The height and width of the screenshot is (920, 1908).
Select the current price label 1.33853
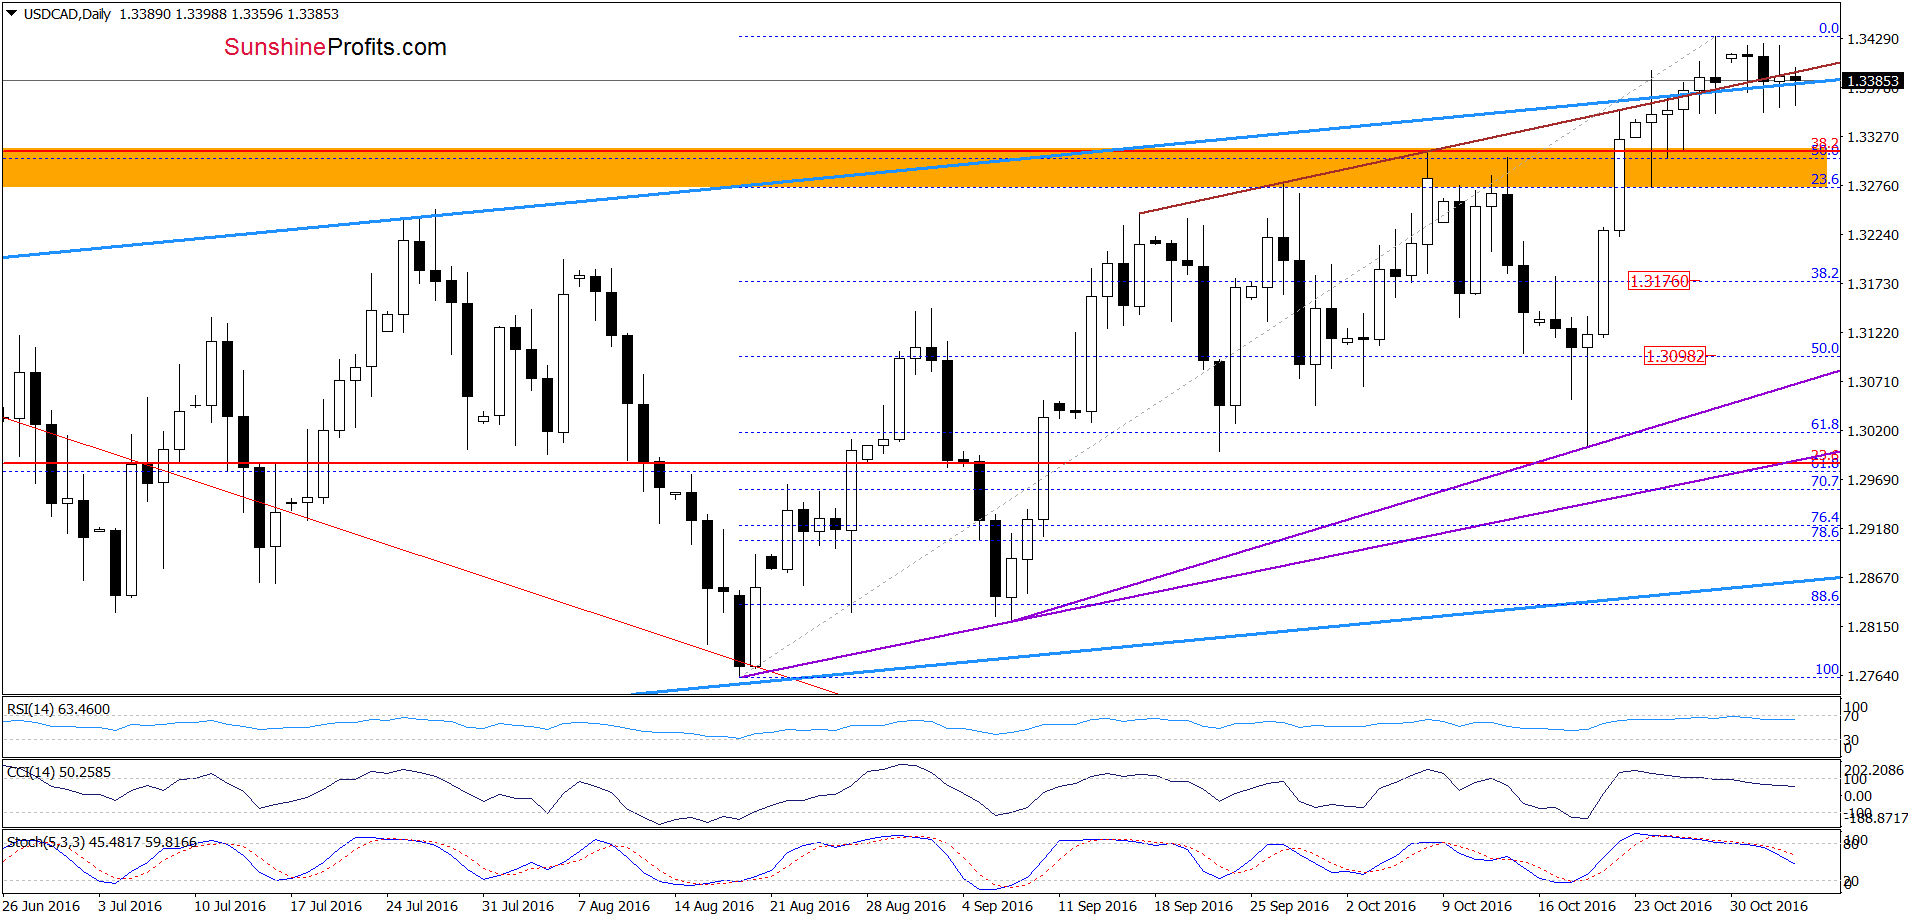(1872, 81)
